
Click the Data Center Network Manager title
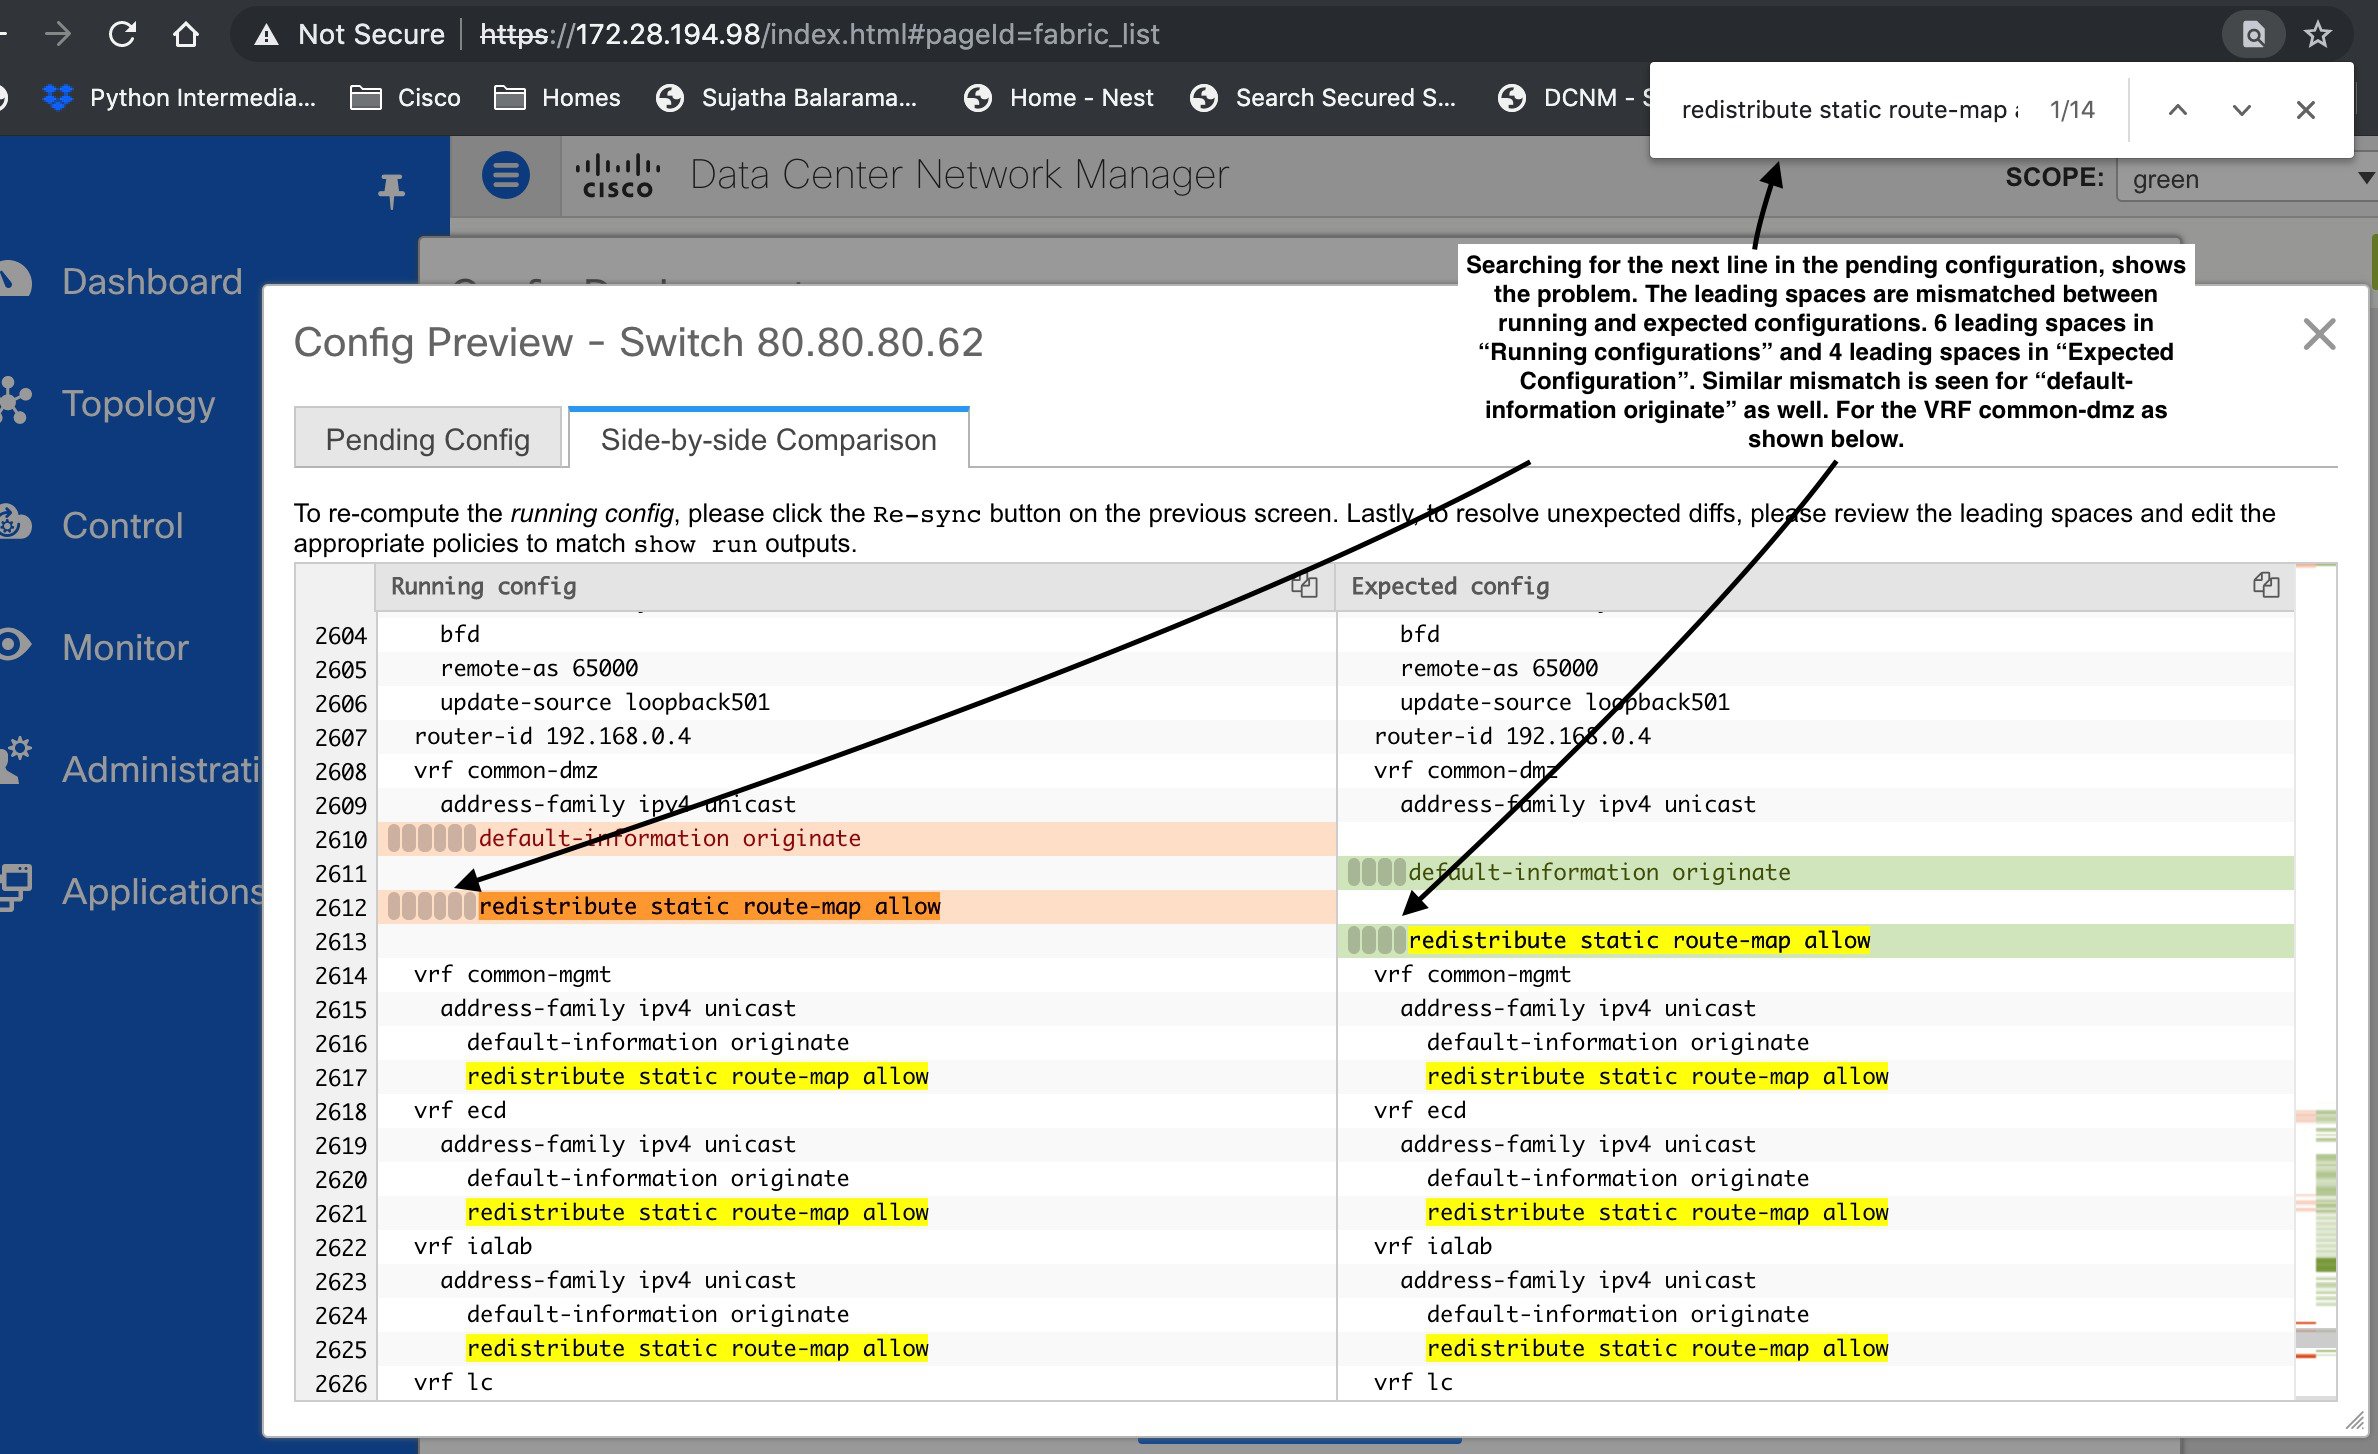click(958, 175)
